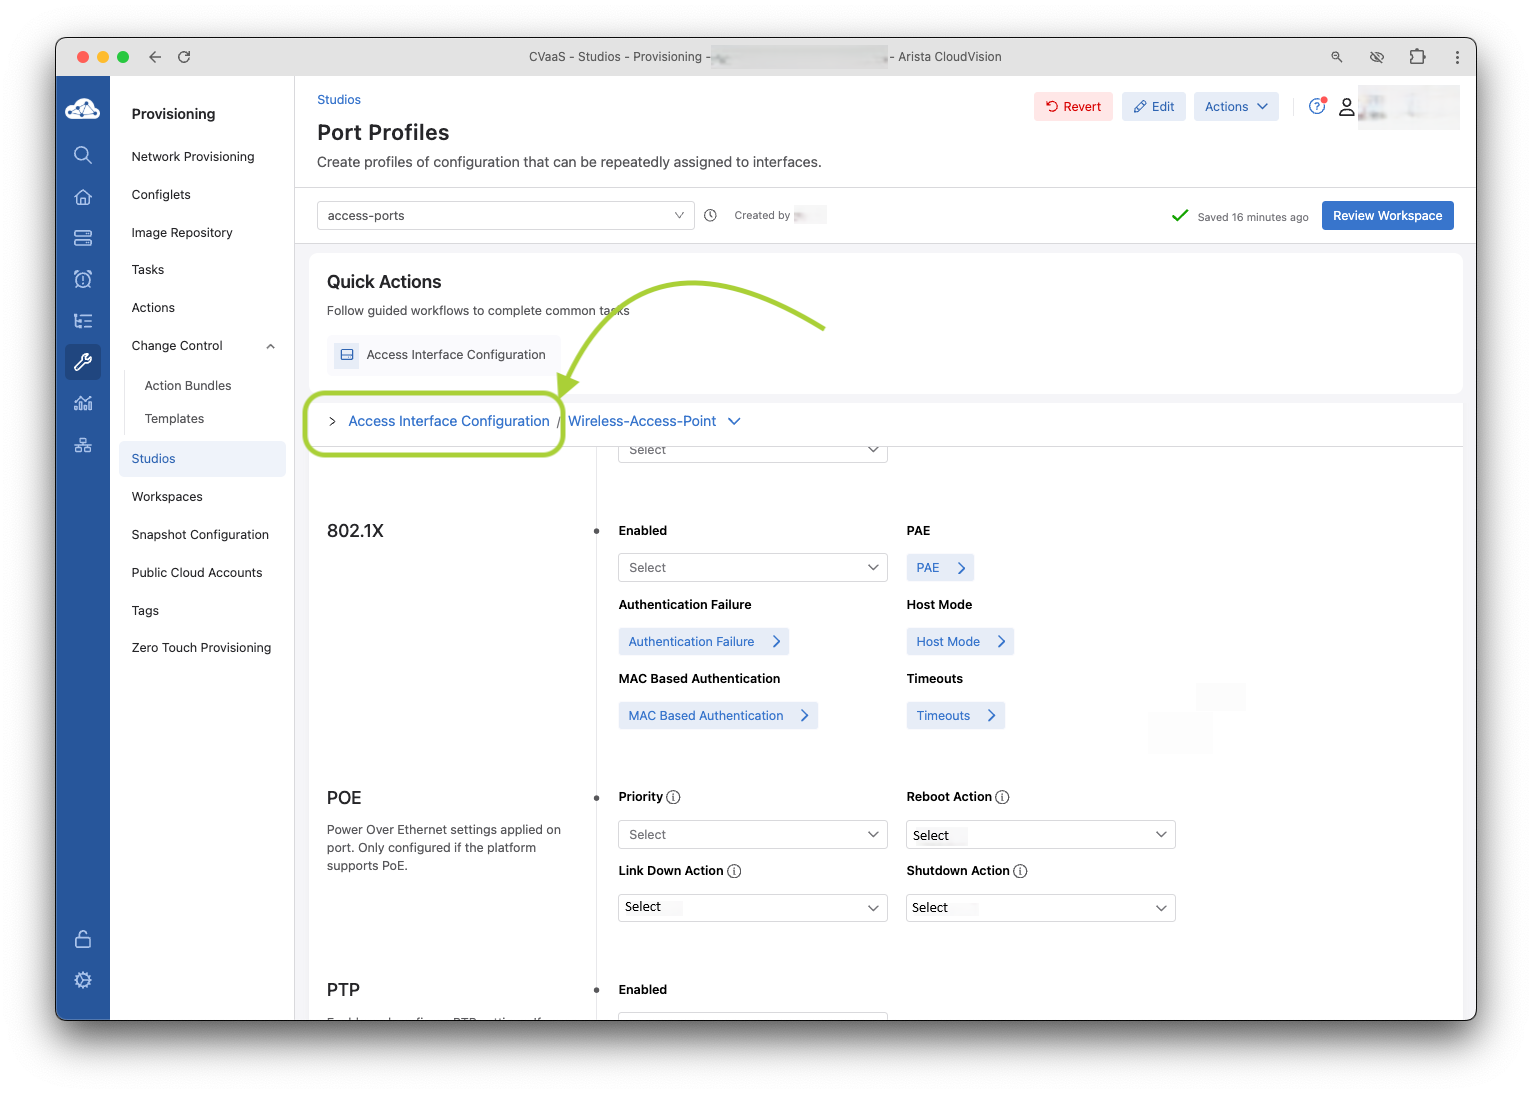Open Studios in the Provisioning menu

click(x=154, y=459)
